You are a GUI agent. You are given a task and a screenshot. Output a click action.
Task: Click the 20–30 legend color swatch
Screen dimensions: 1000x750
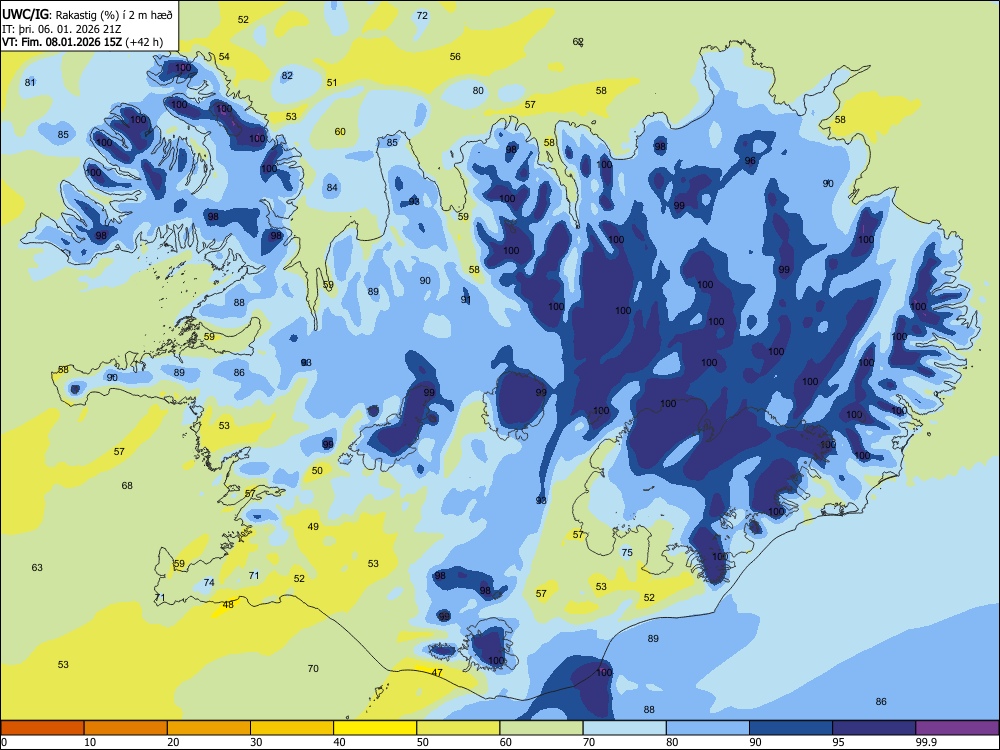[x=209, y=728]
